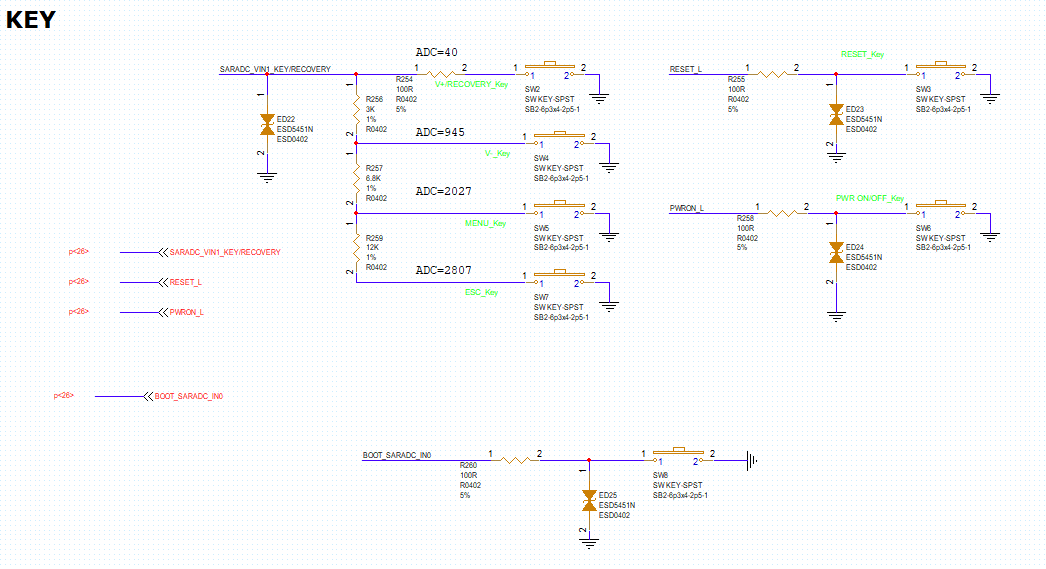Screen dimensions: 1046x569
Task: Click the green V-_Key label
Action: coord(497,153)
